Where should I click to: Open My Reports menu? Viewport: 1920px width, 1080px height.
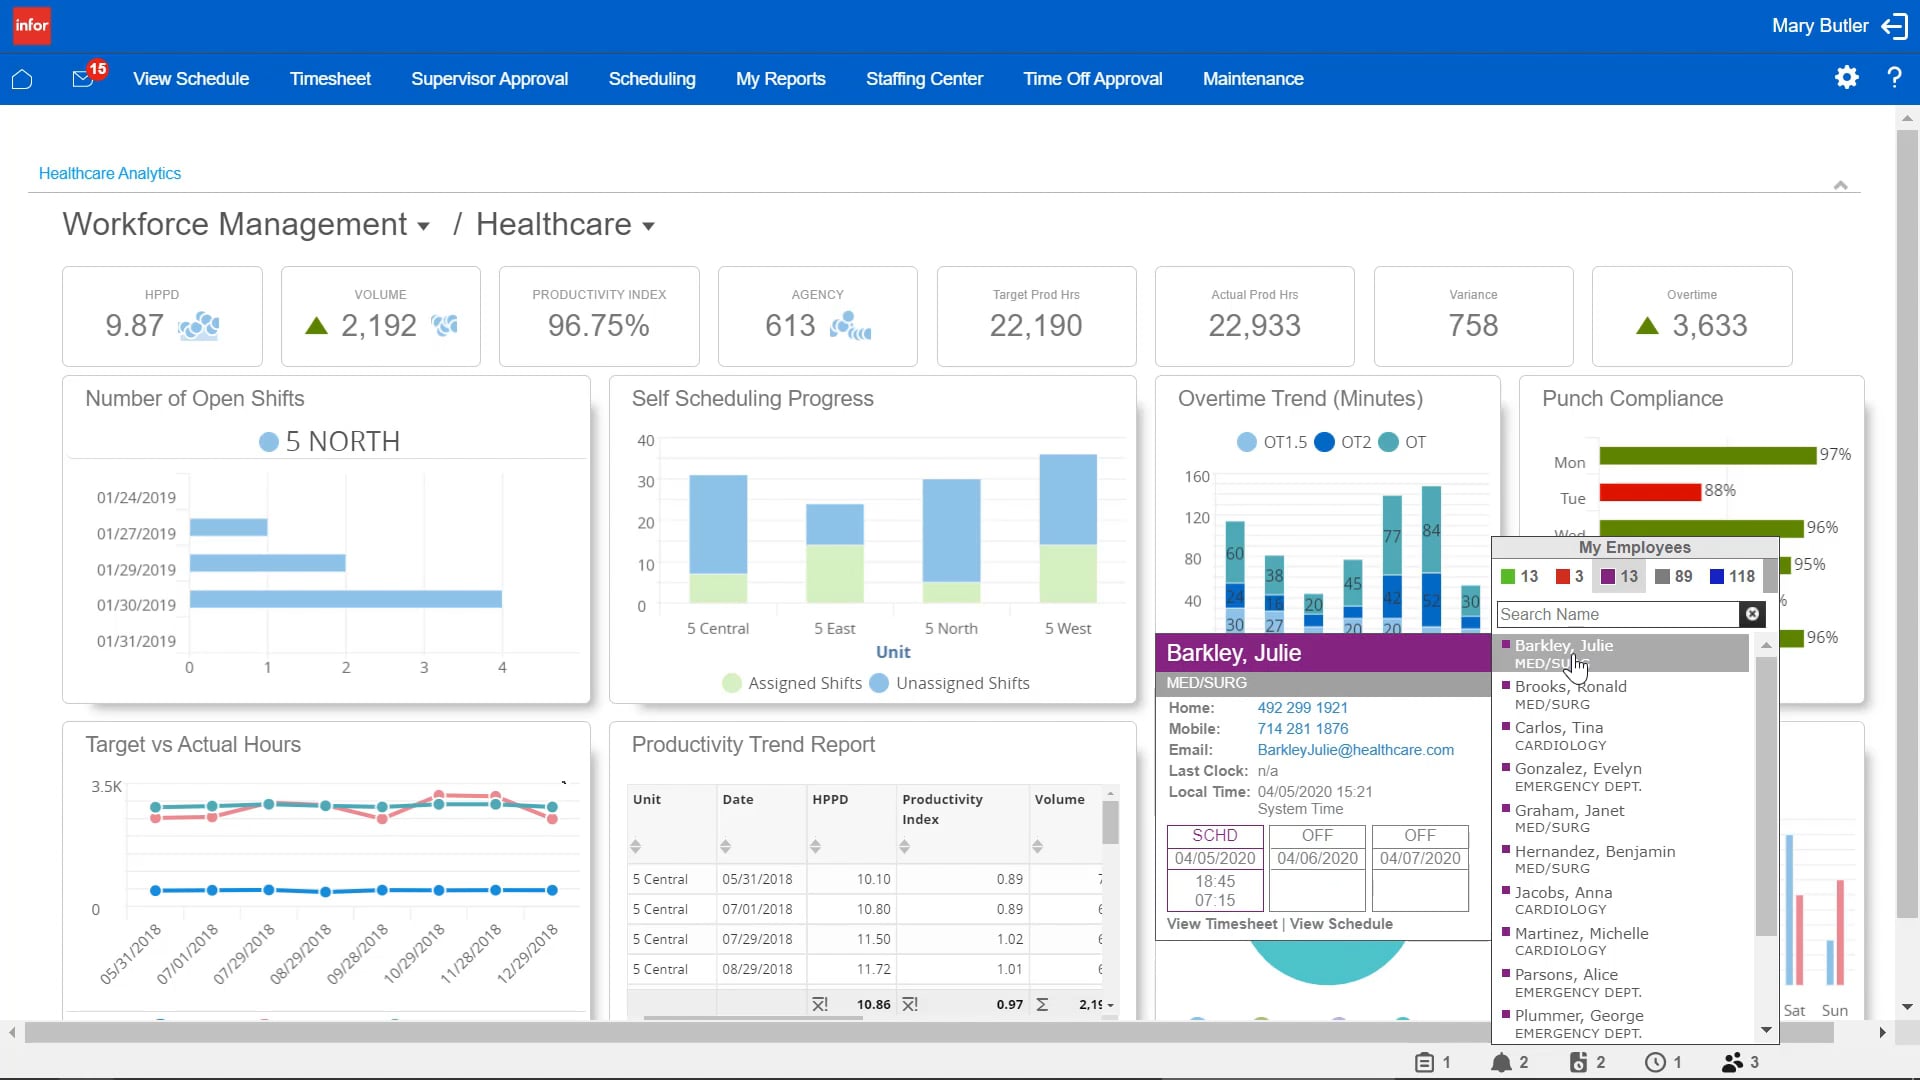(781, 79)
